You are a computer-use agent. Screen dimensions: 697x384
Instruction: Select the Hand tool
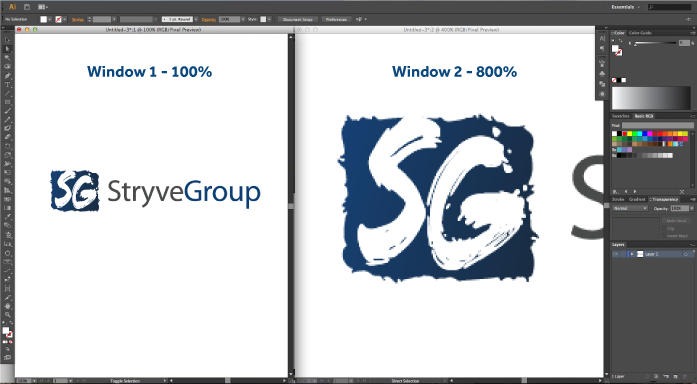tap(8, 306)
